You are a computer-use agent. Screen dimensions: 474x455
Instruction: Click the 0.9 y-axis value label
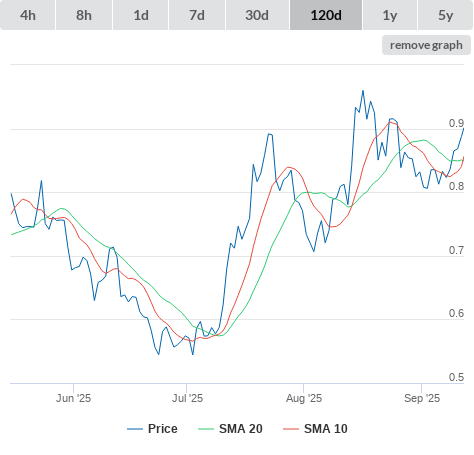tap(456, 123)
